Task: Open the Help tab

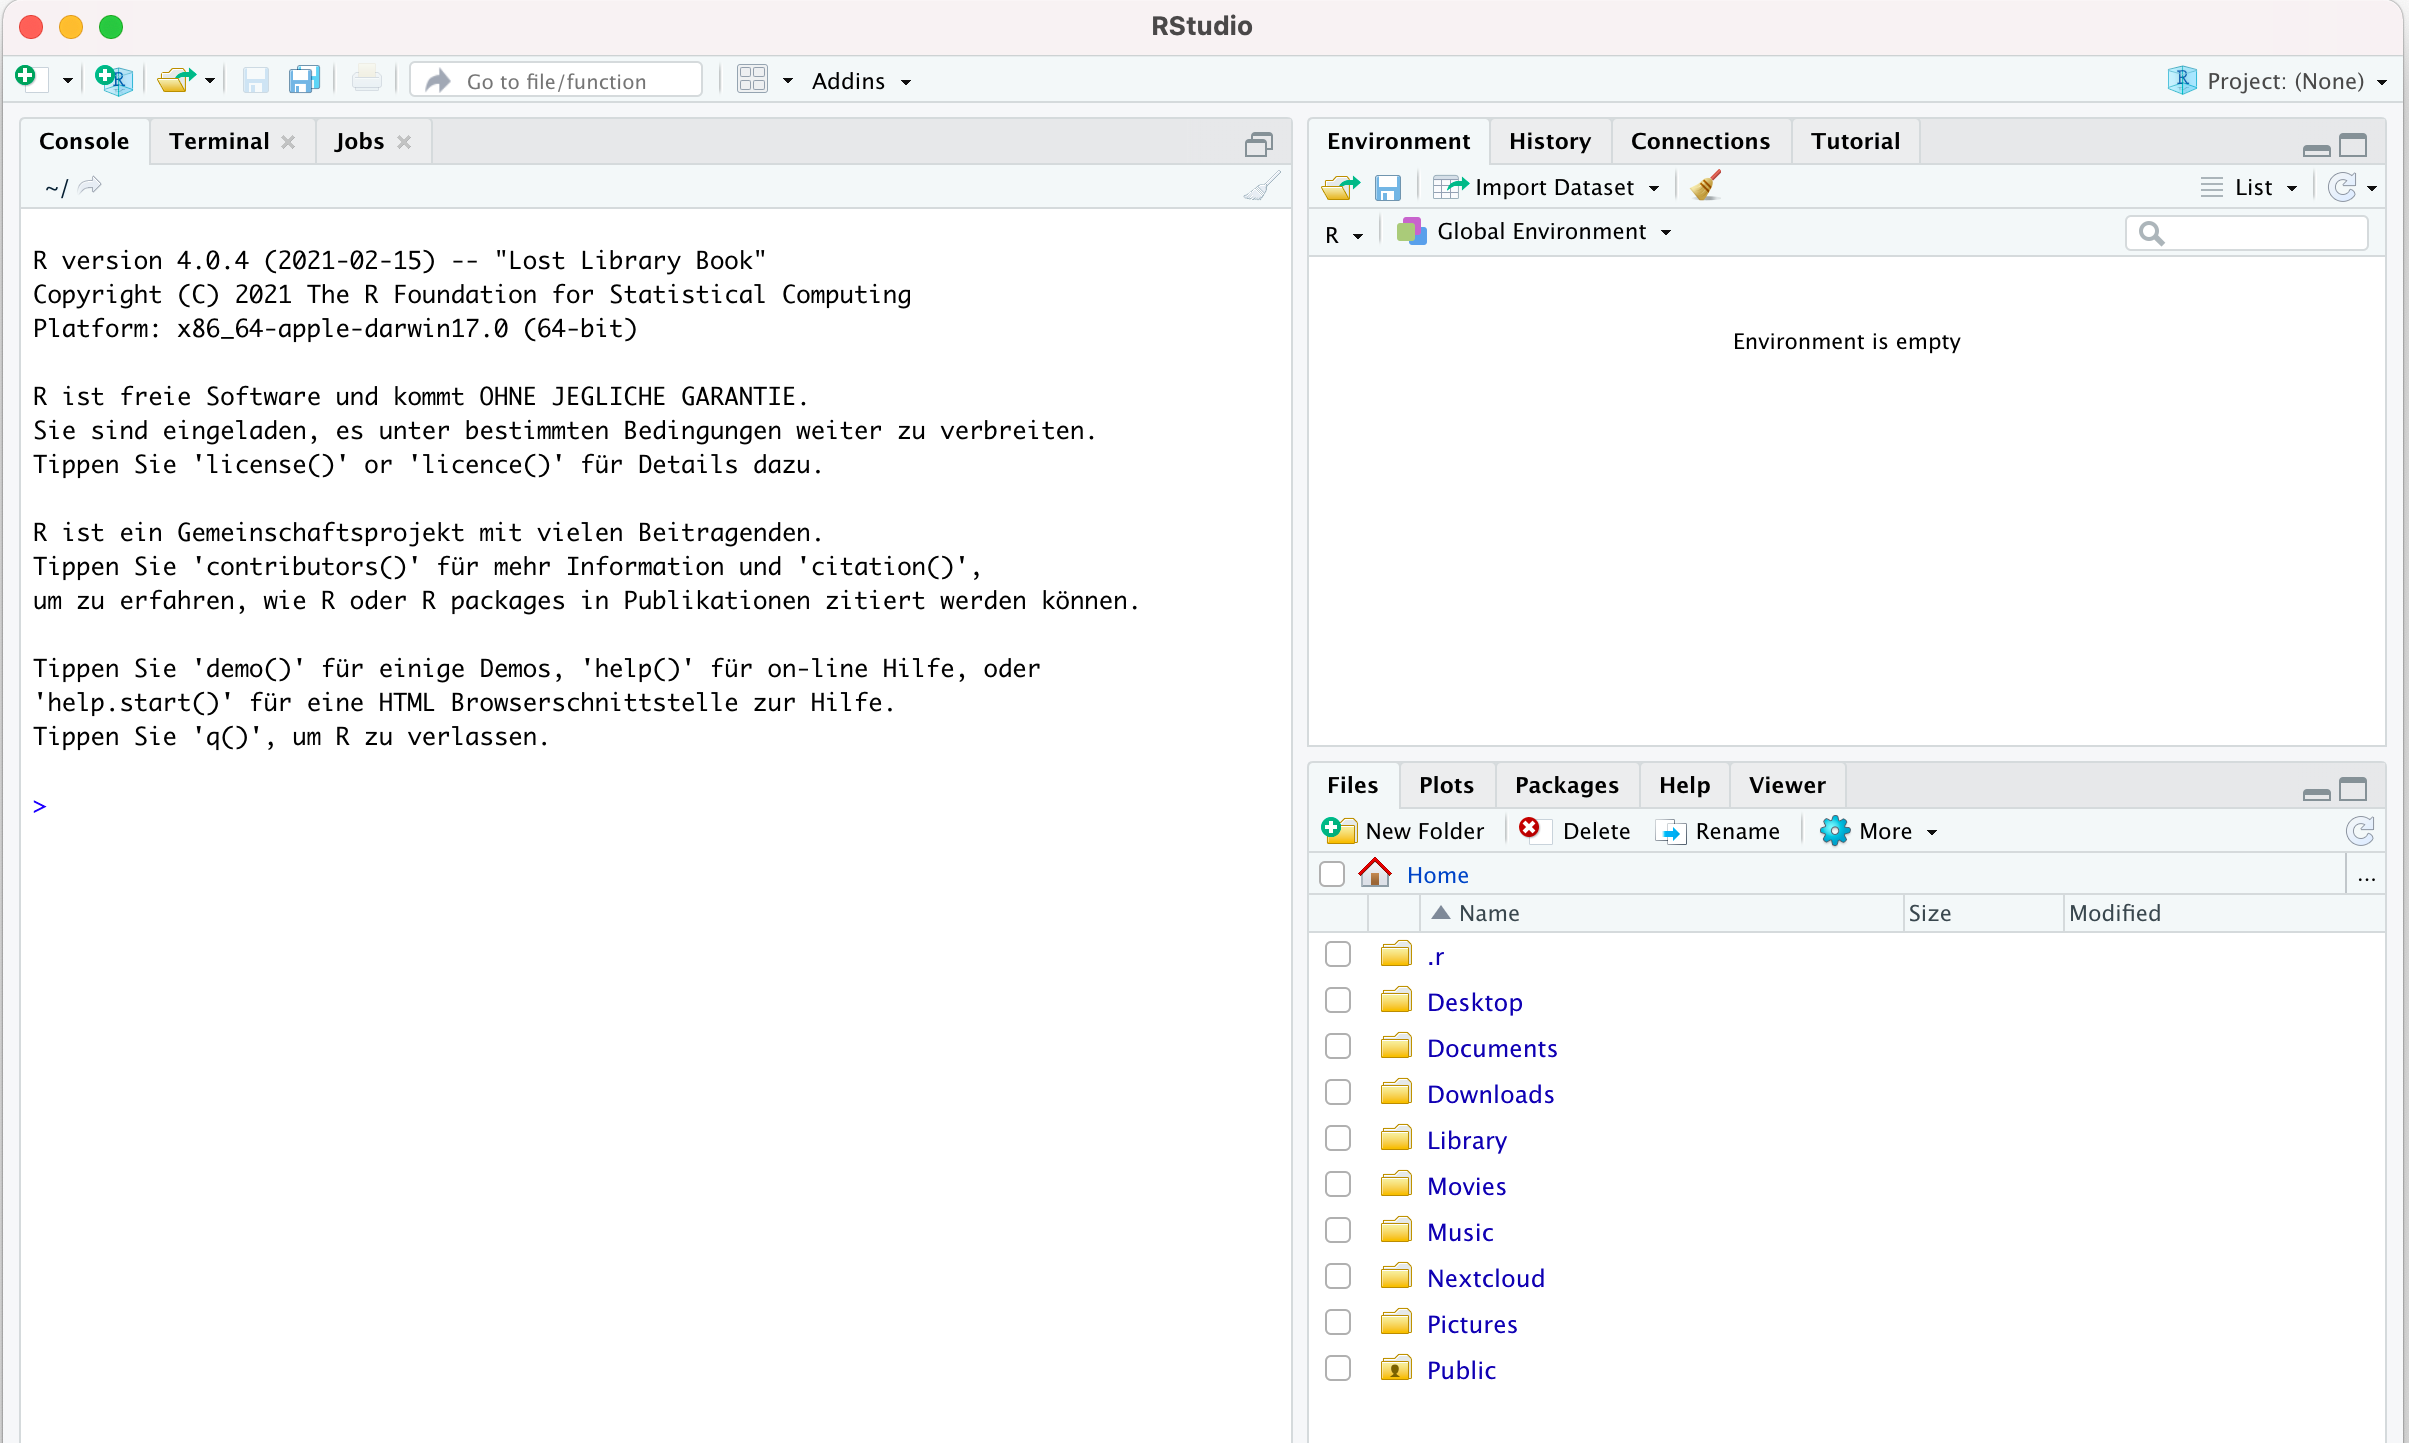Action: 1684,785
